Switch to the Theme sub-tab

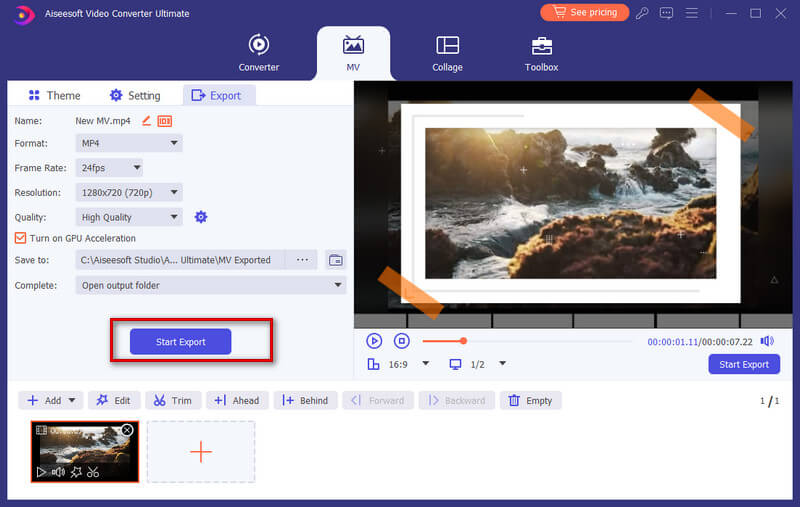pos(54,95)
